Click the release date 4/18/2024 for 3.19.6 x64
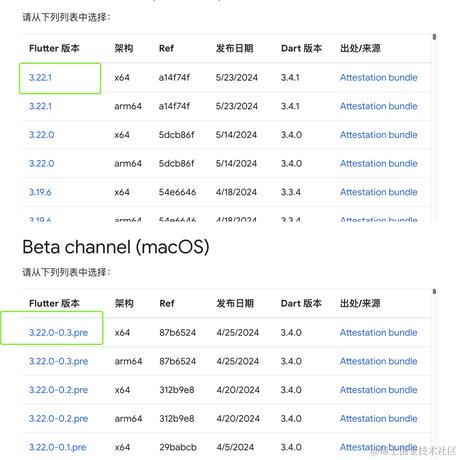The image size is (460, 460). click(x=236, y=192)
